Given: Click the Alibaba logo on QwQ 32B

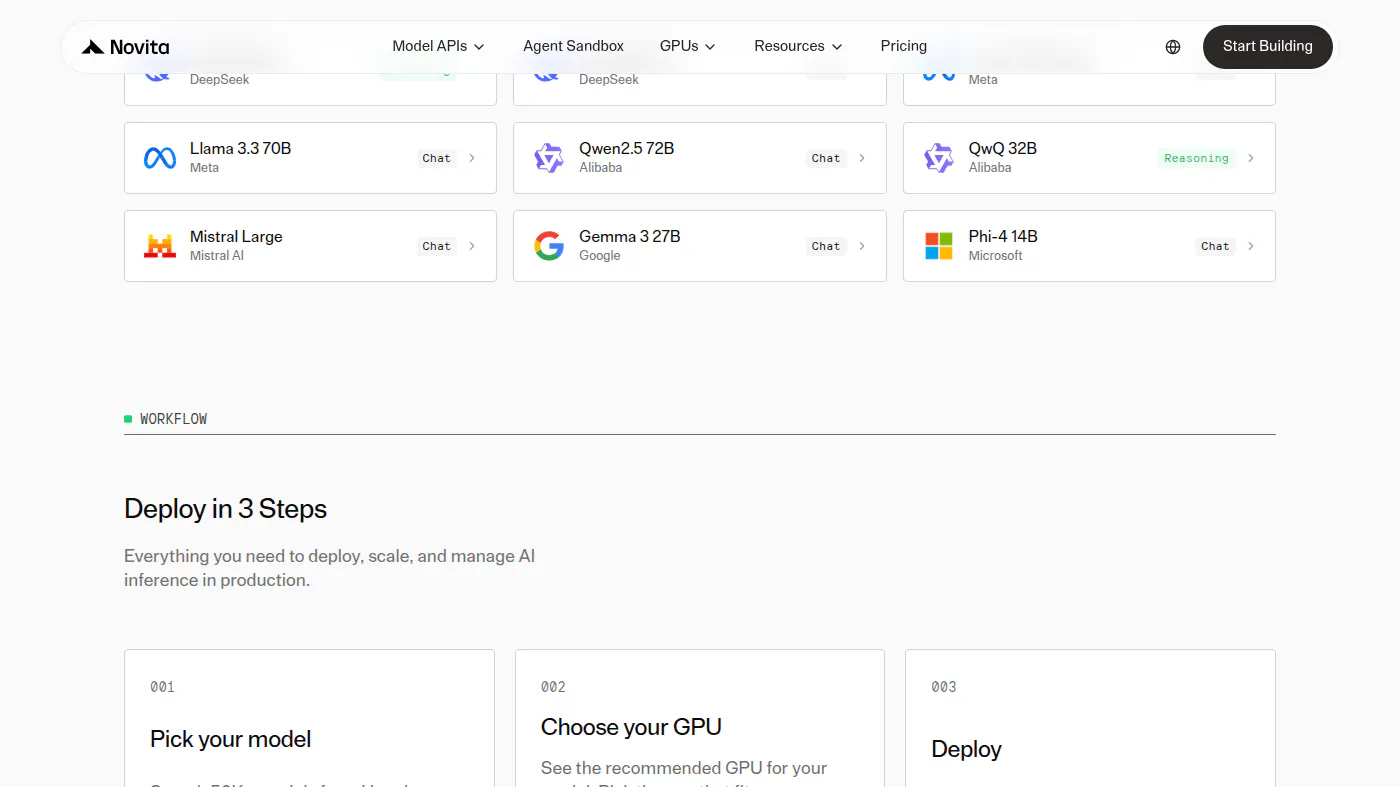Looking at the screenshot, I should click(938, 158).
